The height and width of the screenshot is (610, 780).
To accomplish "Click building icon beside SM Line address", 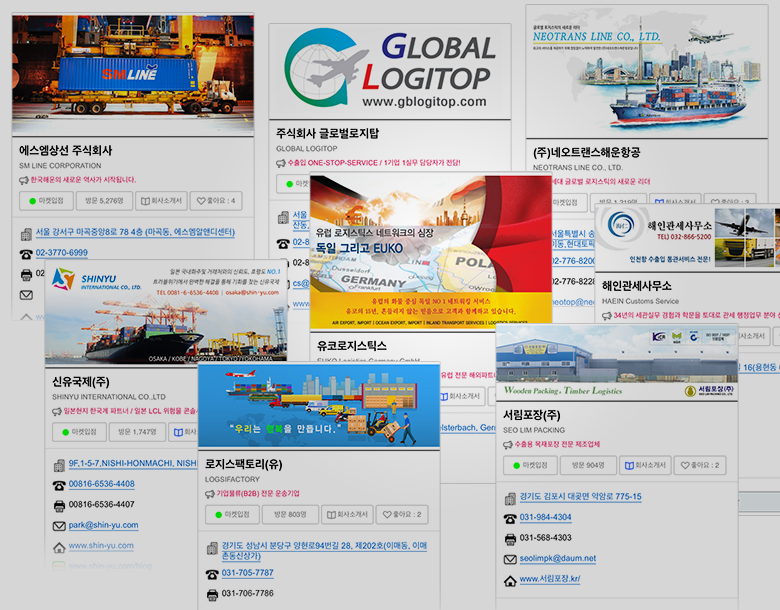I will [x=26, y=233].
